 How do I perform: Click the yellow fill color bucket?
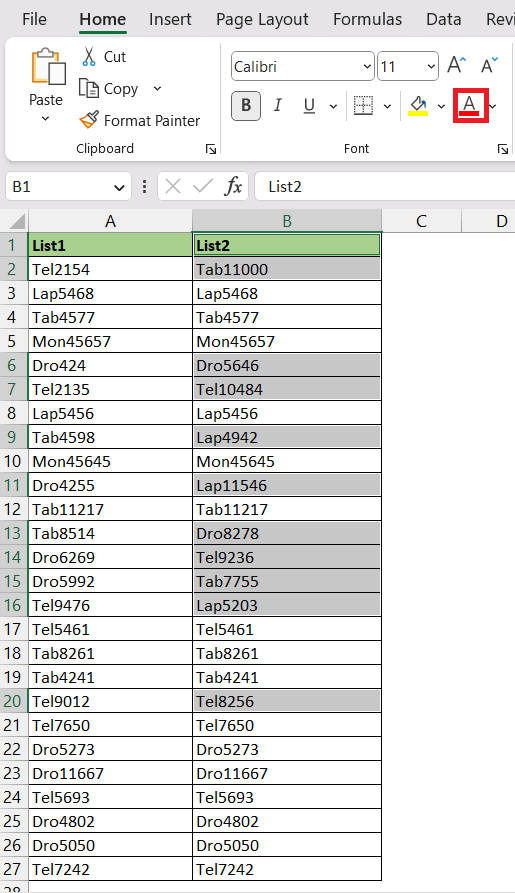tap(419, 105)
